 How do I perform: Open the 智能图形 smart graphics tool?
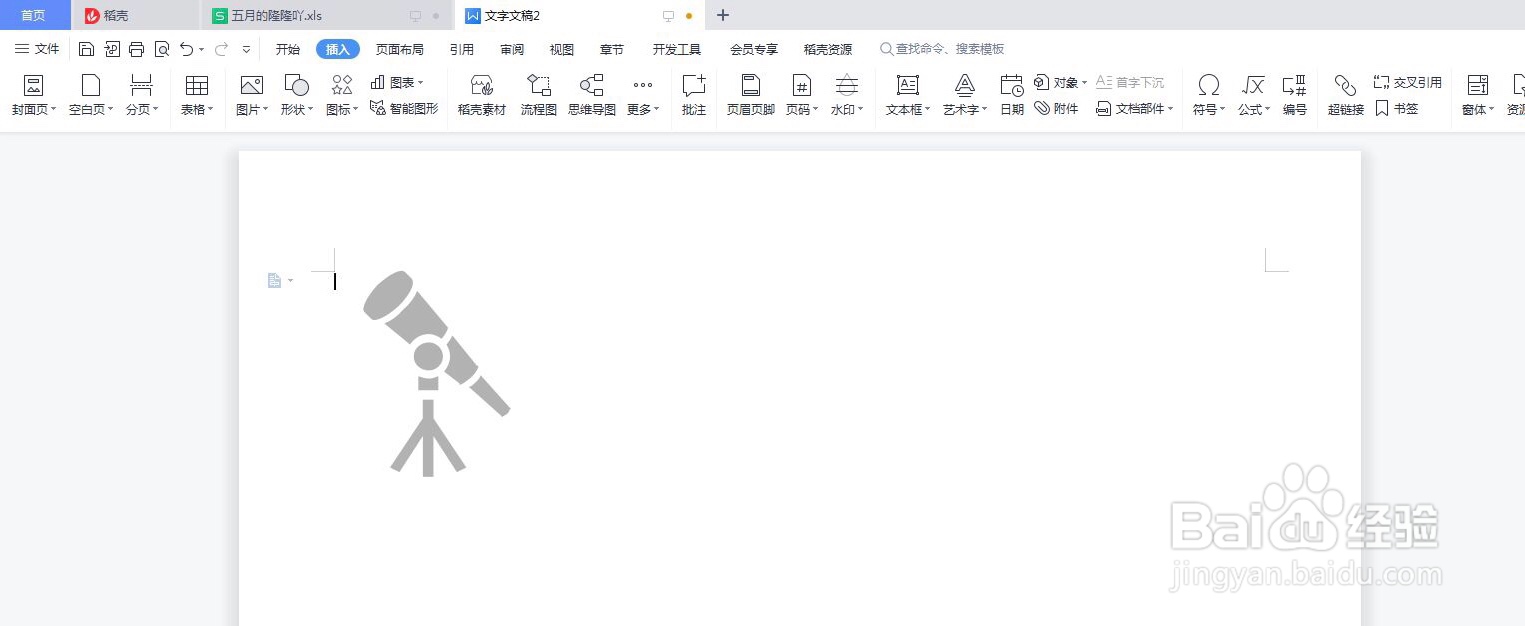pyautogui.click(x=403, y=106)
